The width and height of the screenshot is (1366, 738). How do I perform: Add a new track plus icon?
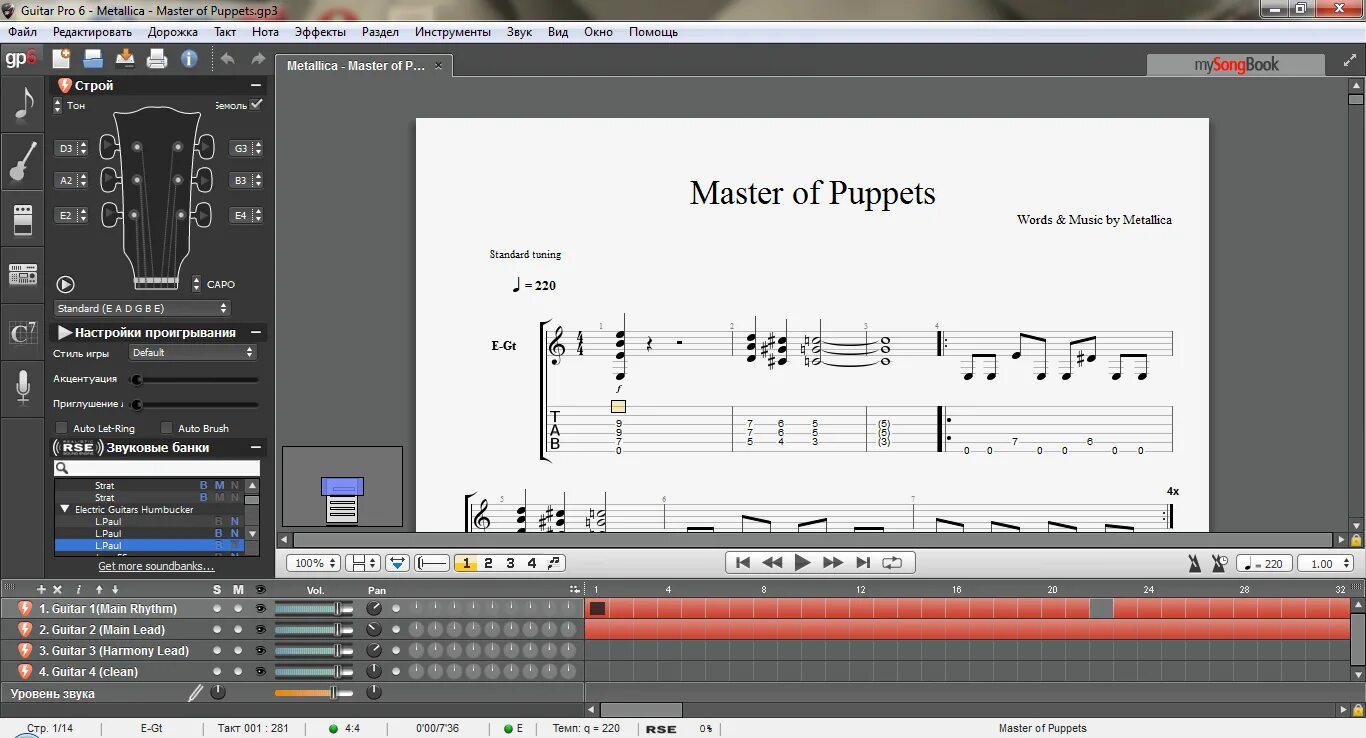click(x=41, y=590)
